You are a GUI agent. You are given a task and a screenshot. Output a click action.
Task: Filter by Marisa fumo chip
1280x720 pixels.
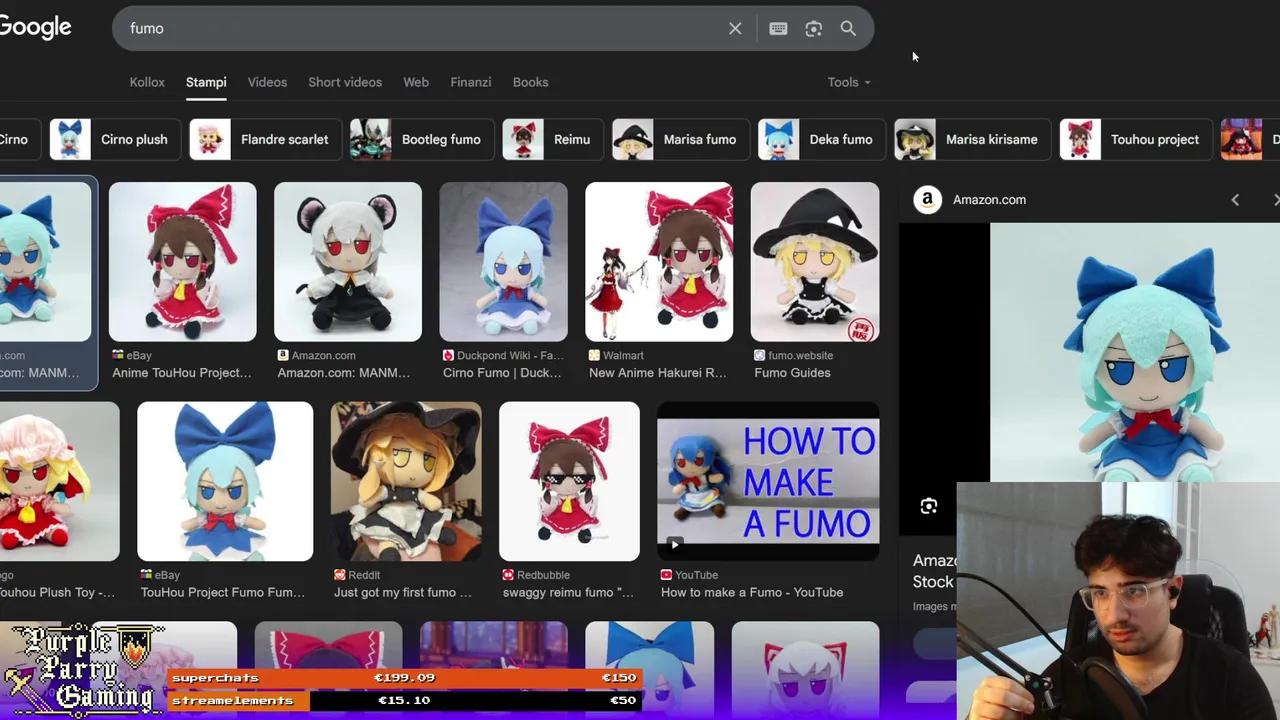pyautogui.click(x=680, y=139)
